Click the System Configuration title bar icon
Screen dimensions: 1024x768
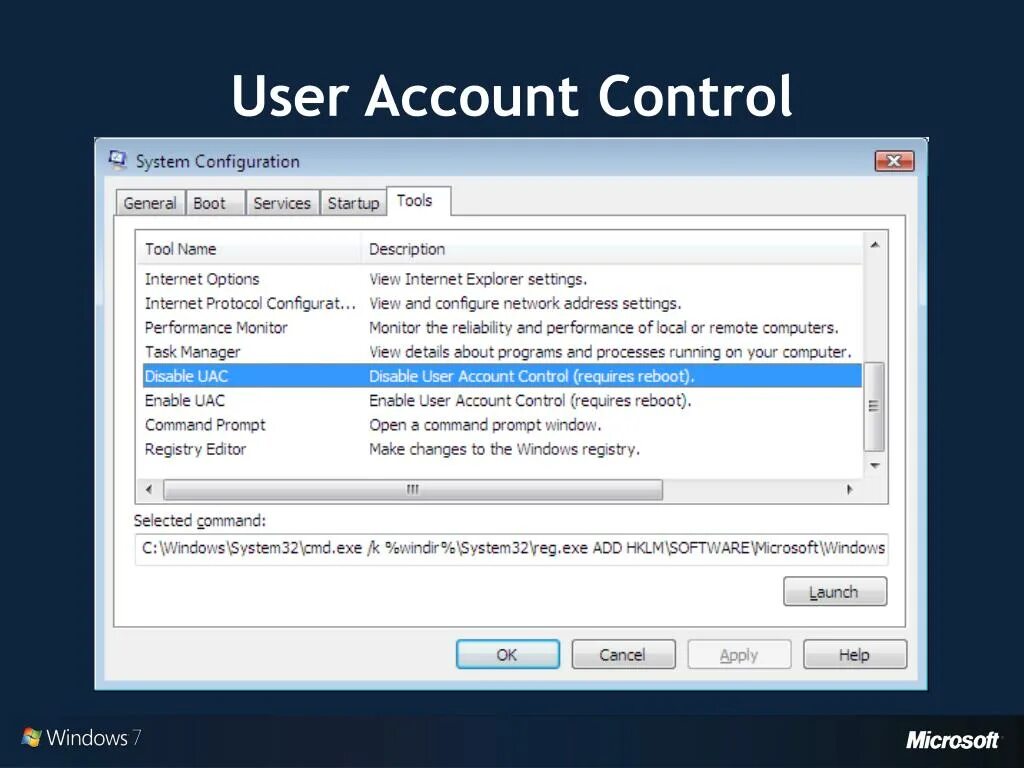coord(118,160)
